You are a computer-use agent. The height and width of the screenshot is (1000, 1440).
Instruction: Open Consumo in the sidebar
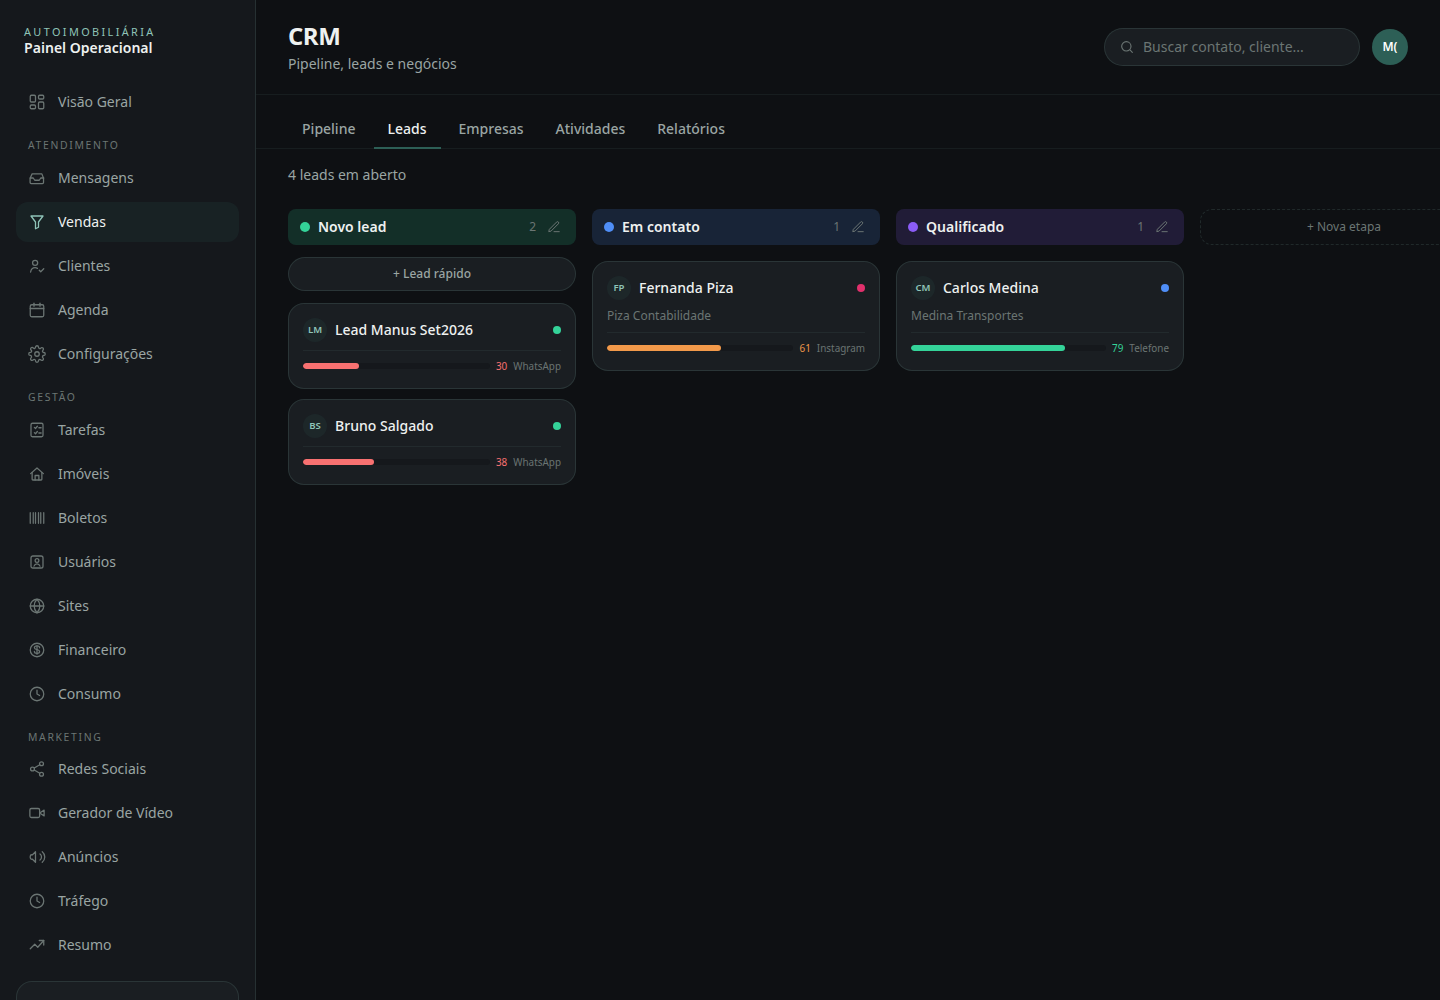pos(127,694)
